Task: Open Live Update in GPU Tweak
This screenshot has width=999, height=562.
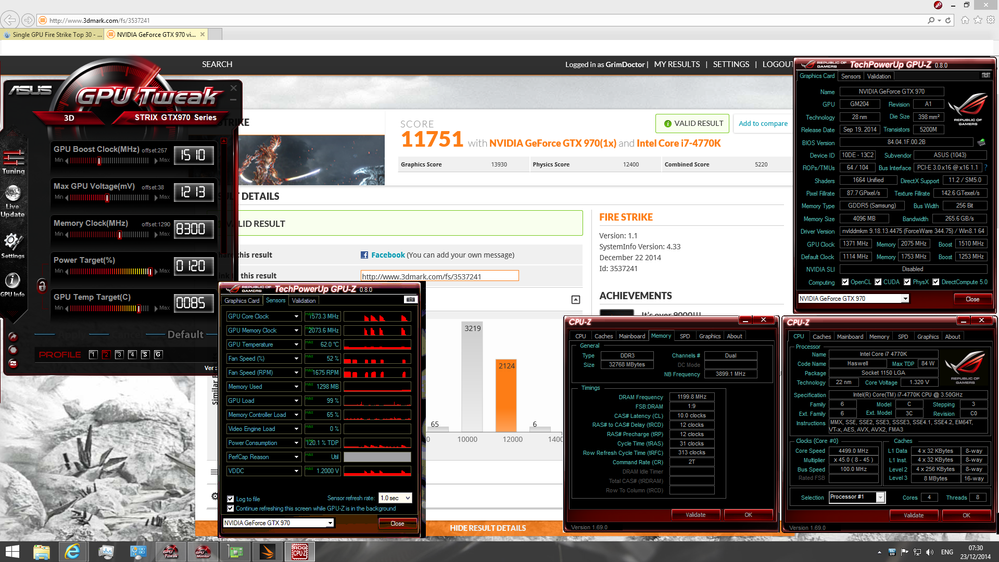Action: pos(13,201)
